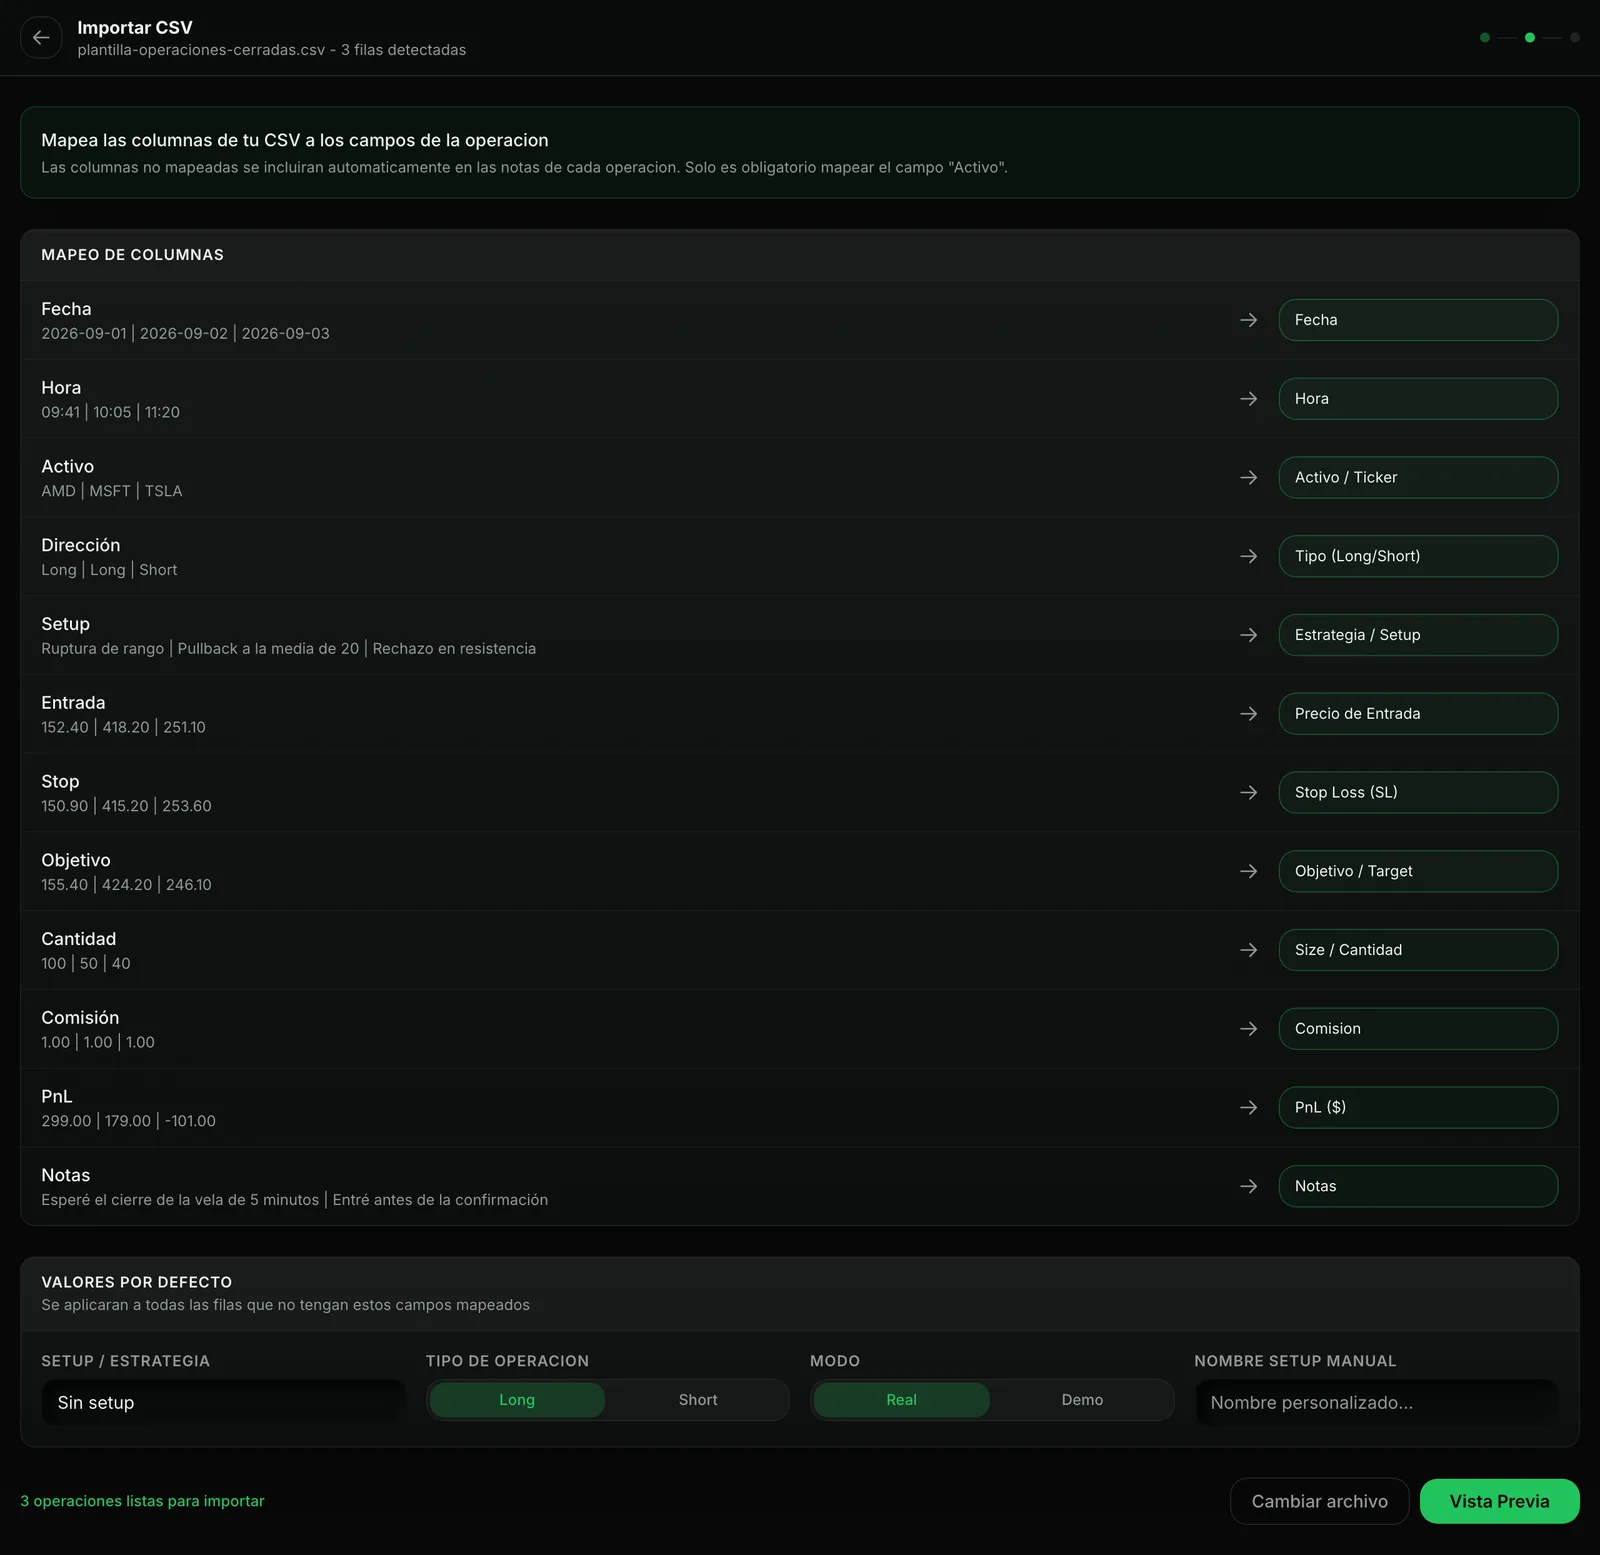Open the Fecha mapping dropdown
1600x1555 pixels.
[1418, 320]
